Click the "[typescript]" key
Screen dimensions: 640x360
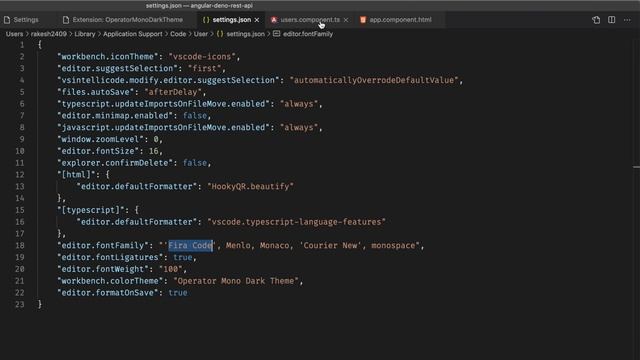pyautogui.click(x=91, y=210)
